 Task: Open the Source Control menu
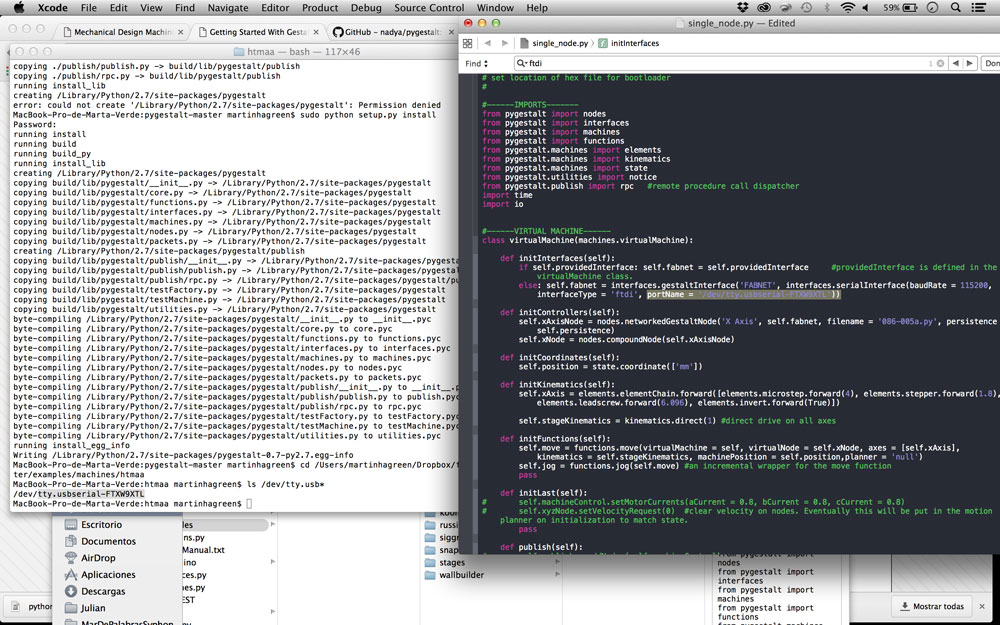point(429,8)
